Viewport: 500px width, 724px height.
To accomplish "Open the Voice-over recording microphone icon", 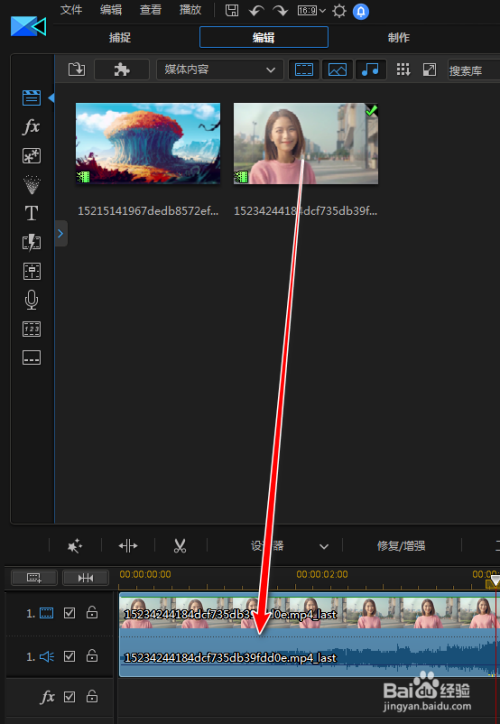I will tap(31, 300).
